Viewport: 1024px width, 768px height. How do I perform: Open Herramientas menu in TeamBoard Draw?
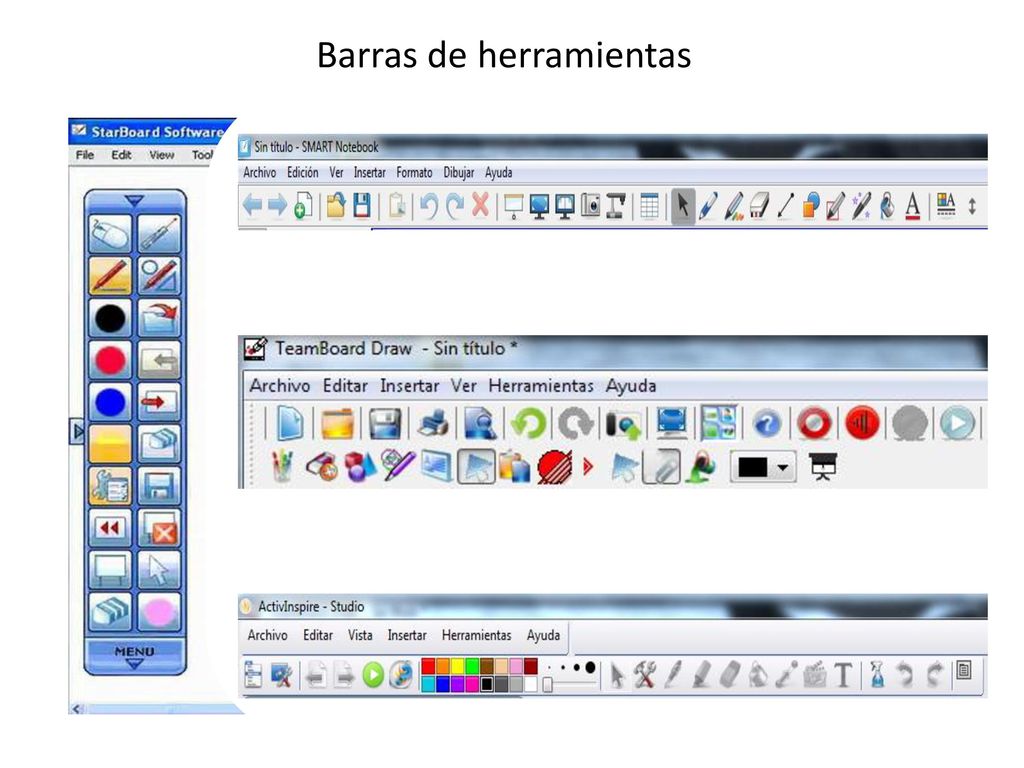(541, 386)
